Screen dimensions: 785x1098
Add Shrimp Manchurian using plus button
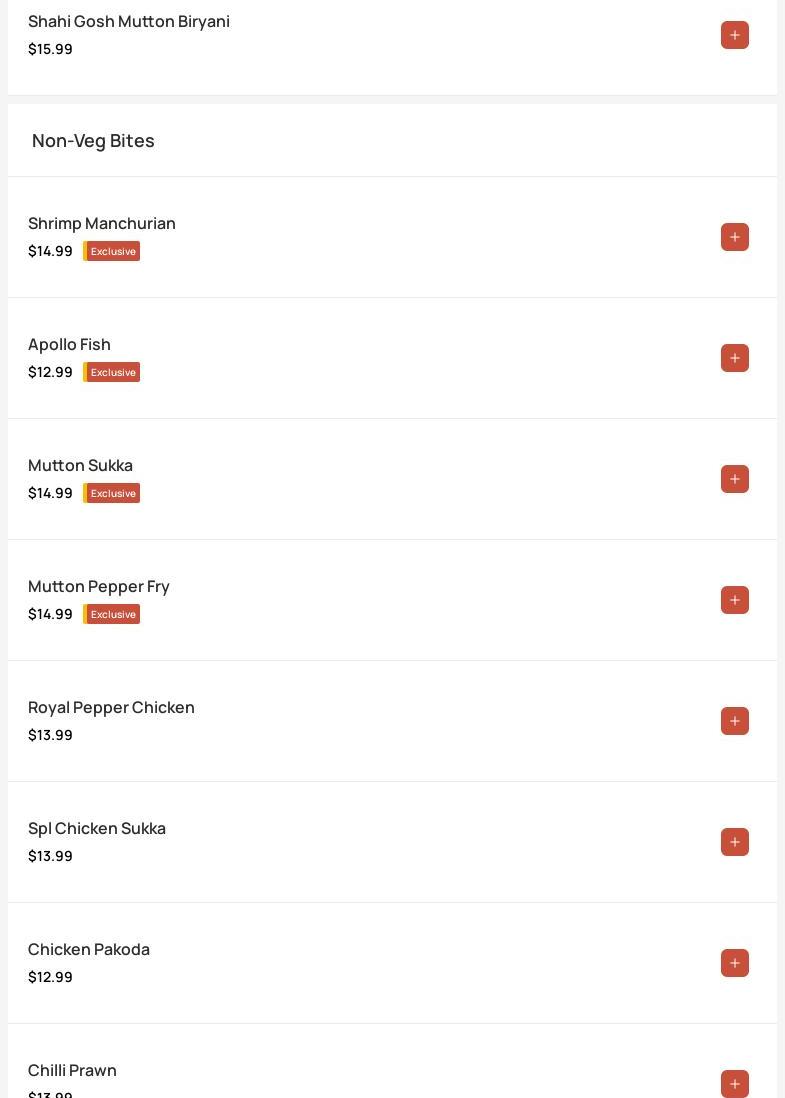point(734,237)
